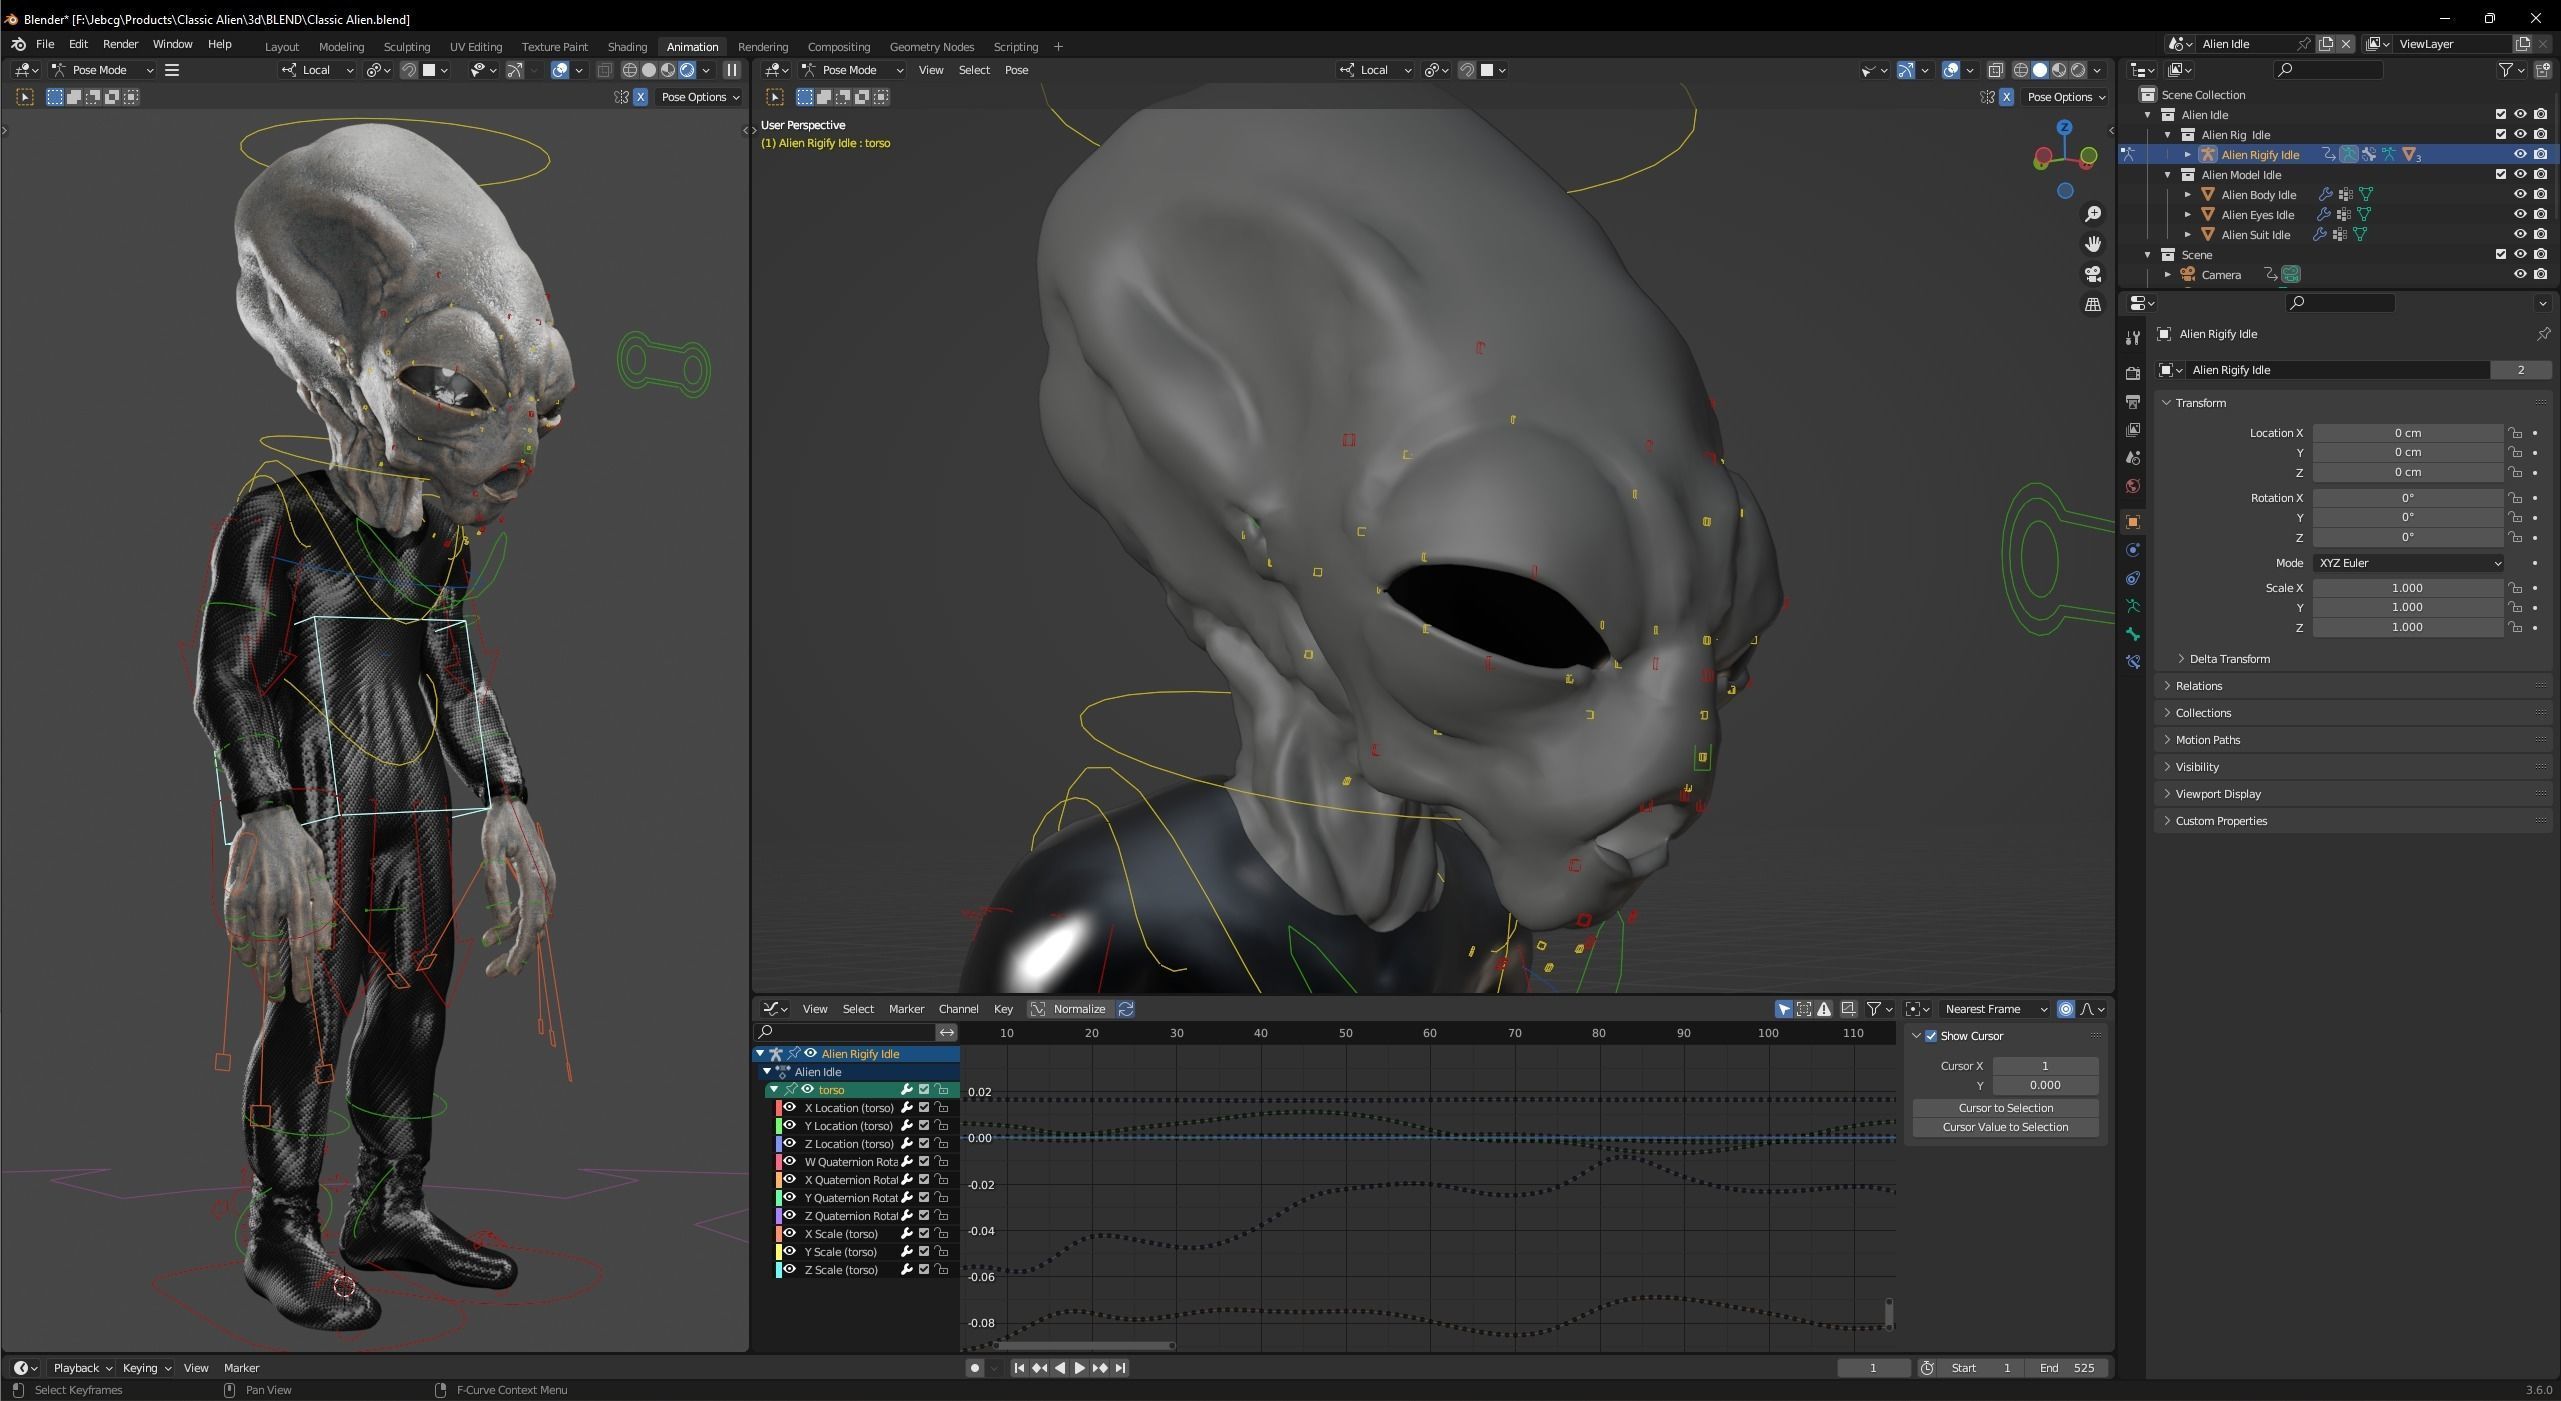The image size is (2561, 1401).
Task: Open the Object Constraints properties tab
Action: click(2132, 577)
